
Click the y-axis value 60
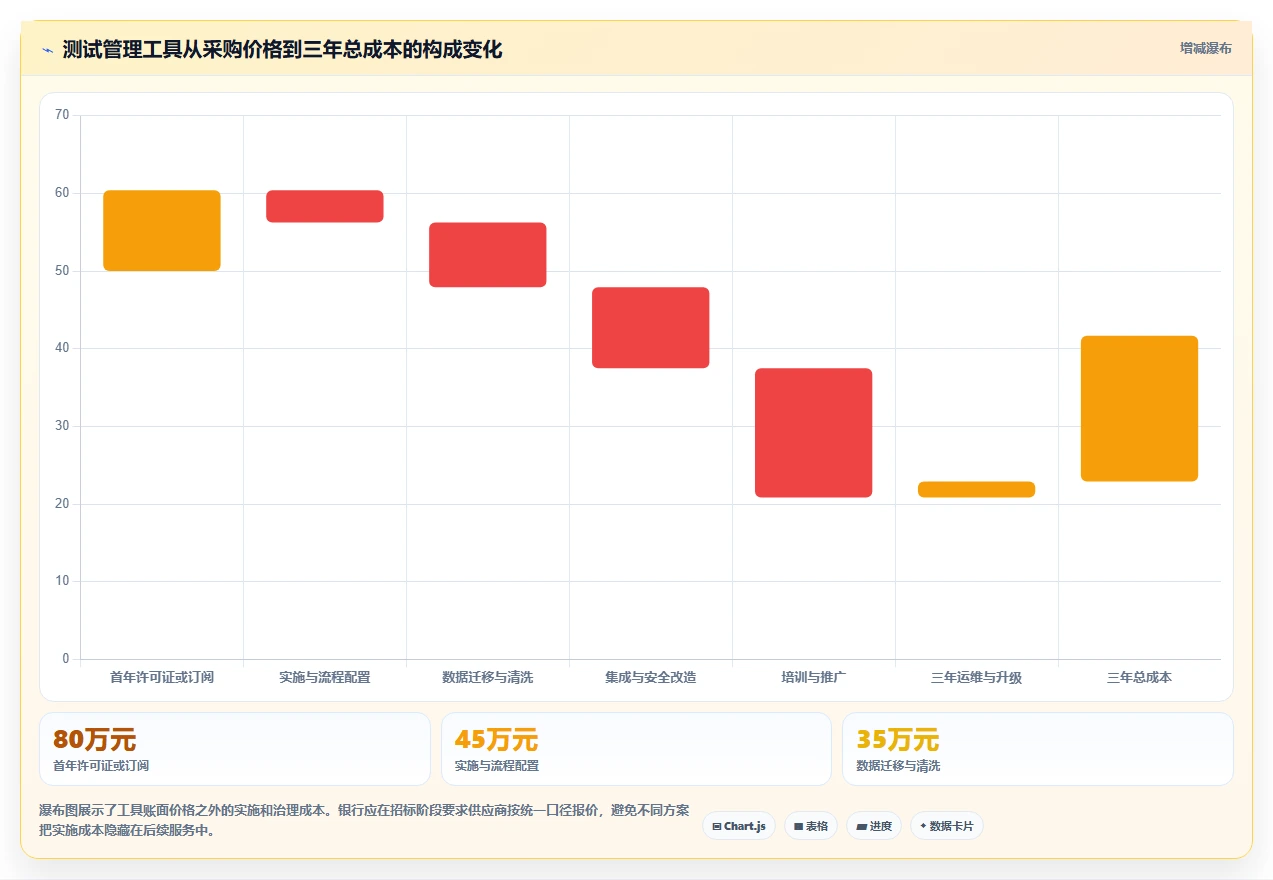(x=62, y=193)
